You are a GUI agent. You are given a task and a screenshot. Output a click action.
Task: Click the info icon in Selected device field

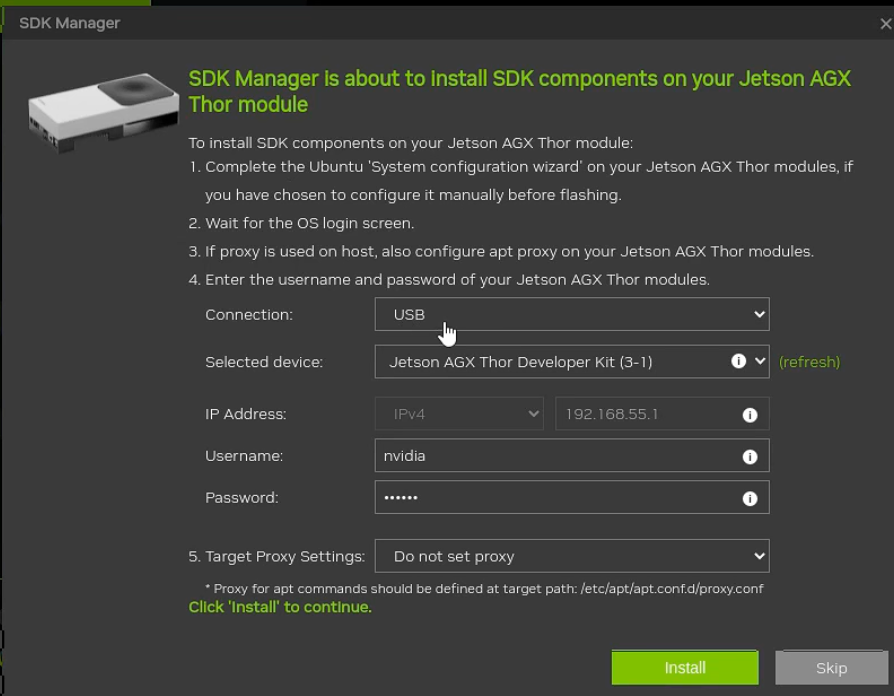738,361
